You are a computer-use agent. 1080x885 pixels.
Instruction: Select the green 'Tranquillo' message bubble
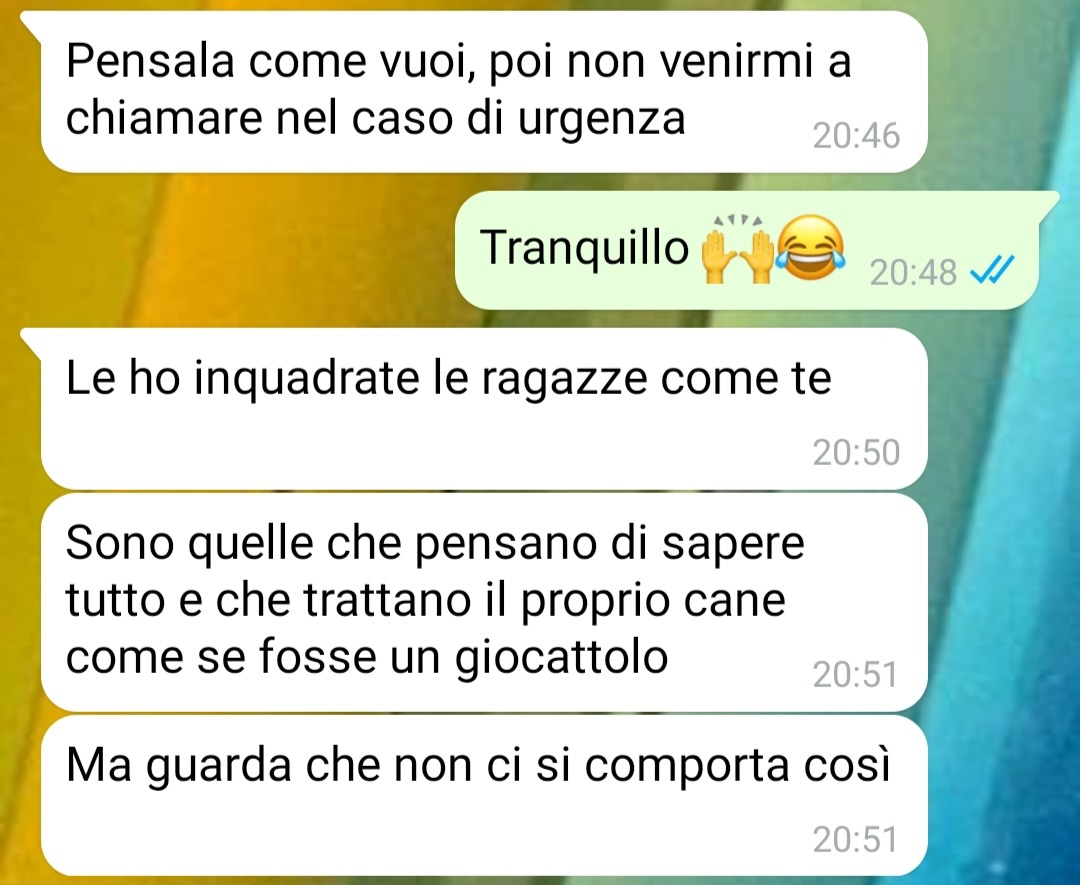pyautogui.click(x=747, y=250)
